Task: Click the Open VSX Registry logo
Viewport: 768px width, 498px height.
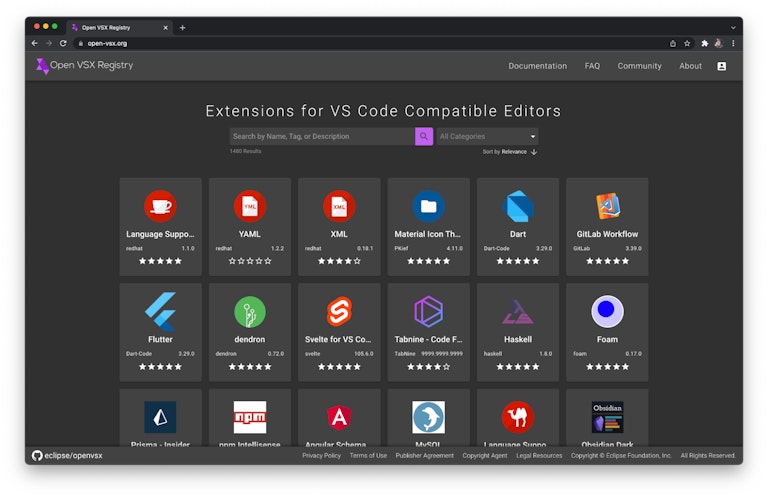Action: point(84,66)
